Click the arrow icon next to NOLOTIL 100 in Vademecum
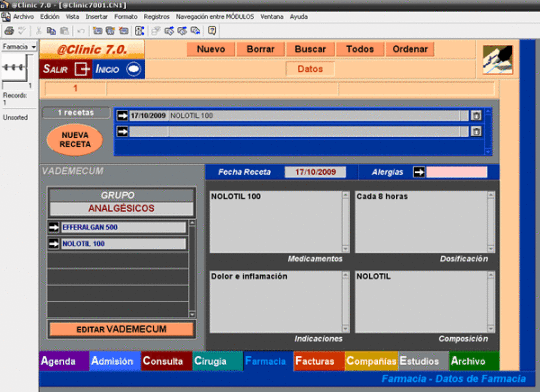 pyautogui.click(x=54, y=244)
